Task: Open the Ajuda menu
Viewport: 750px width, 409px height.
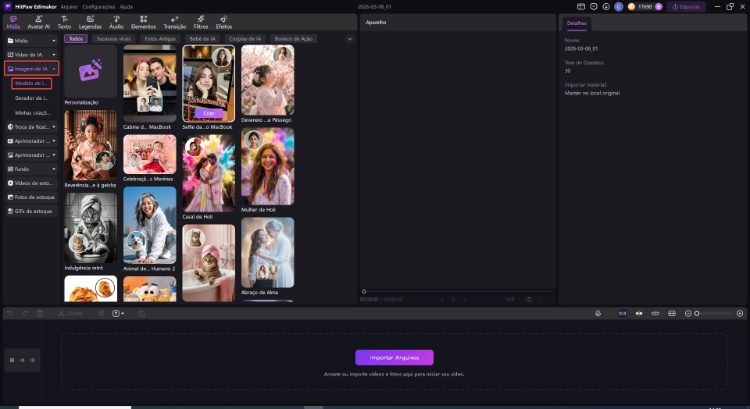Action: point(126,7)
